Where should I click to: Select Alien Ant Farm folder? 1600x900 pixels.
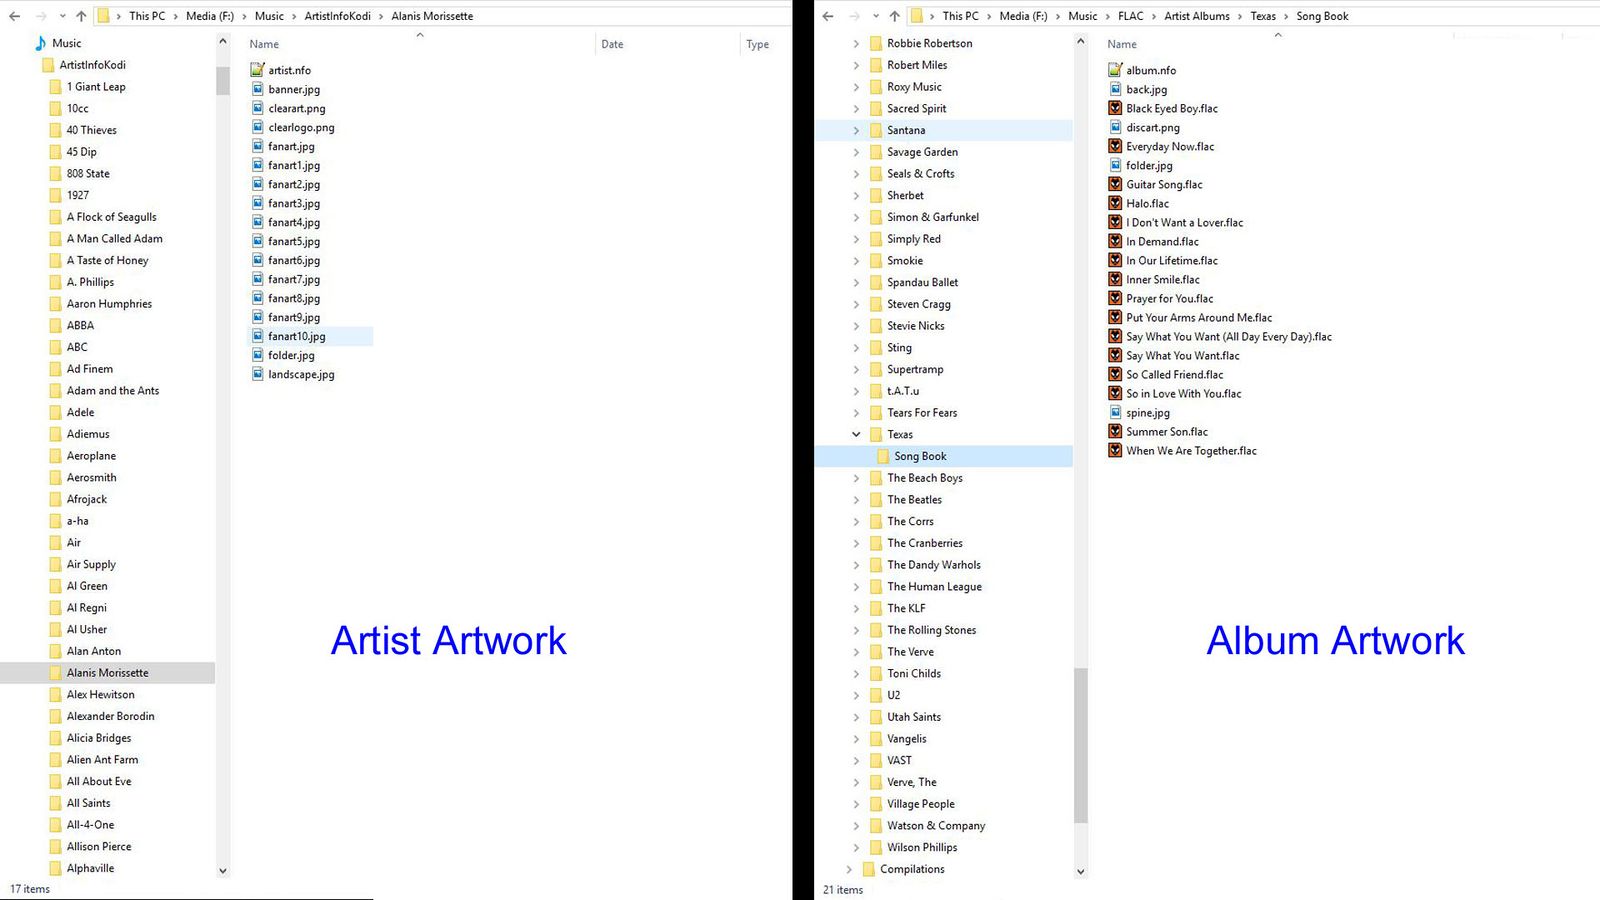[102, 760]
